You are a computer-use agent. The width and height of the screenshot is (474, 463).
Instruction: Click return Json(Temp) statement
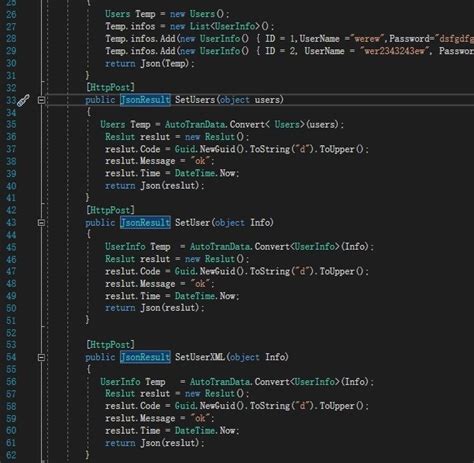150,63
